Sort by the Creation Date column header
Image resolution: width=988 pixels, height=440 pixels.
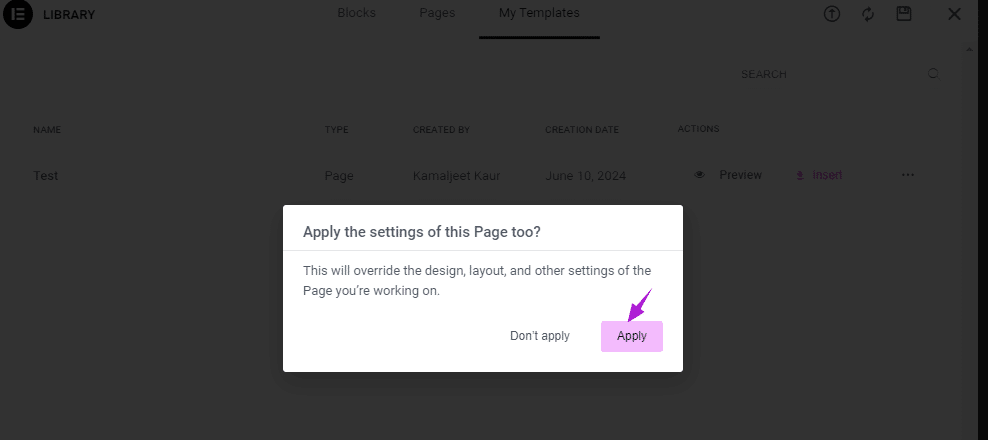pyautogui.click(x=582, y=130)
